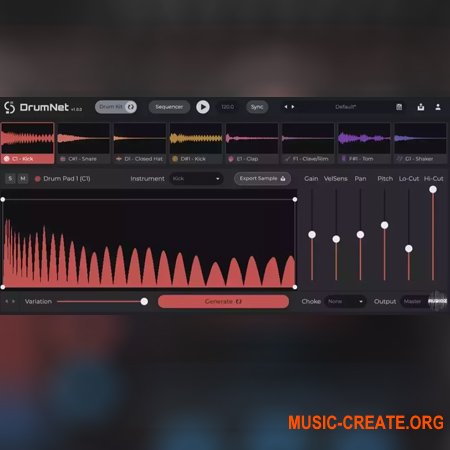450x450 pixels.
Task: Click the Generate button
Action: pos(223,302)
